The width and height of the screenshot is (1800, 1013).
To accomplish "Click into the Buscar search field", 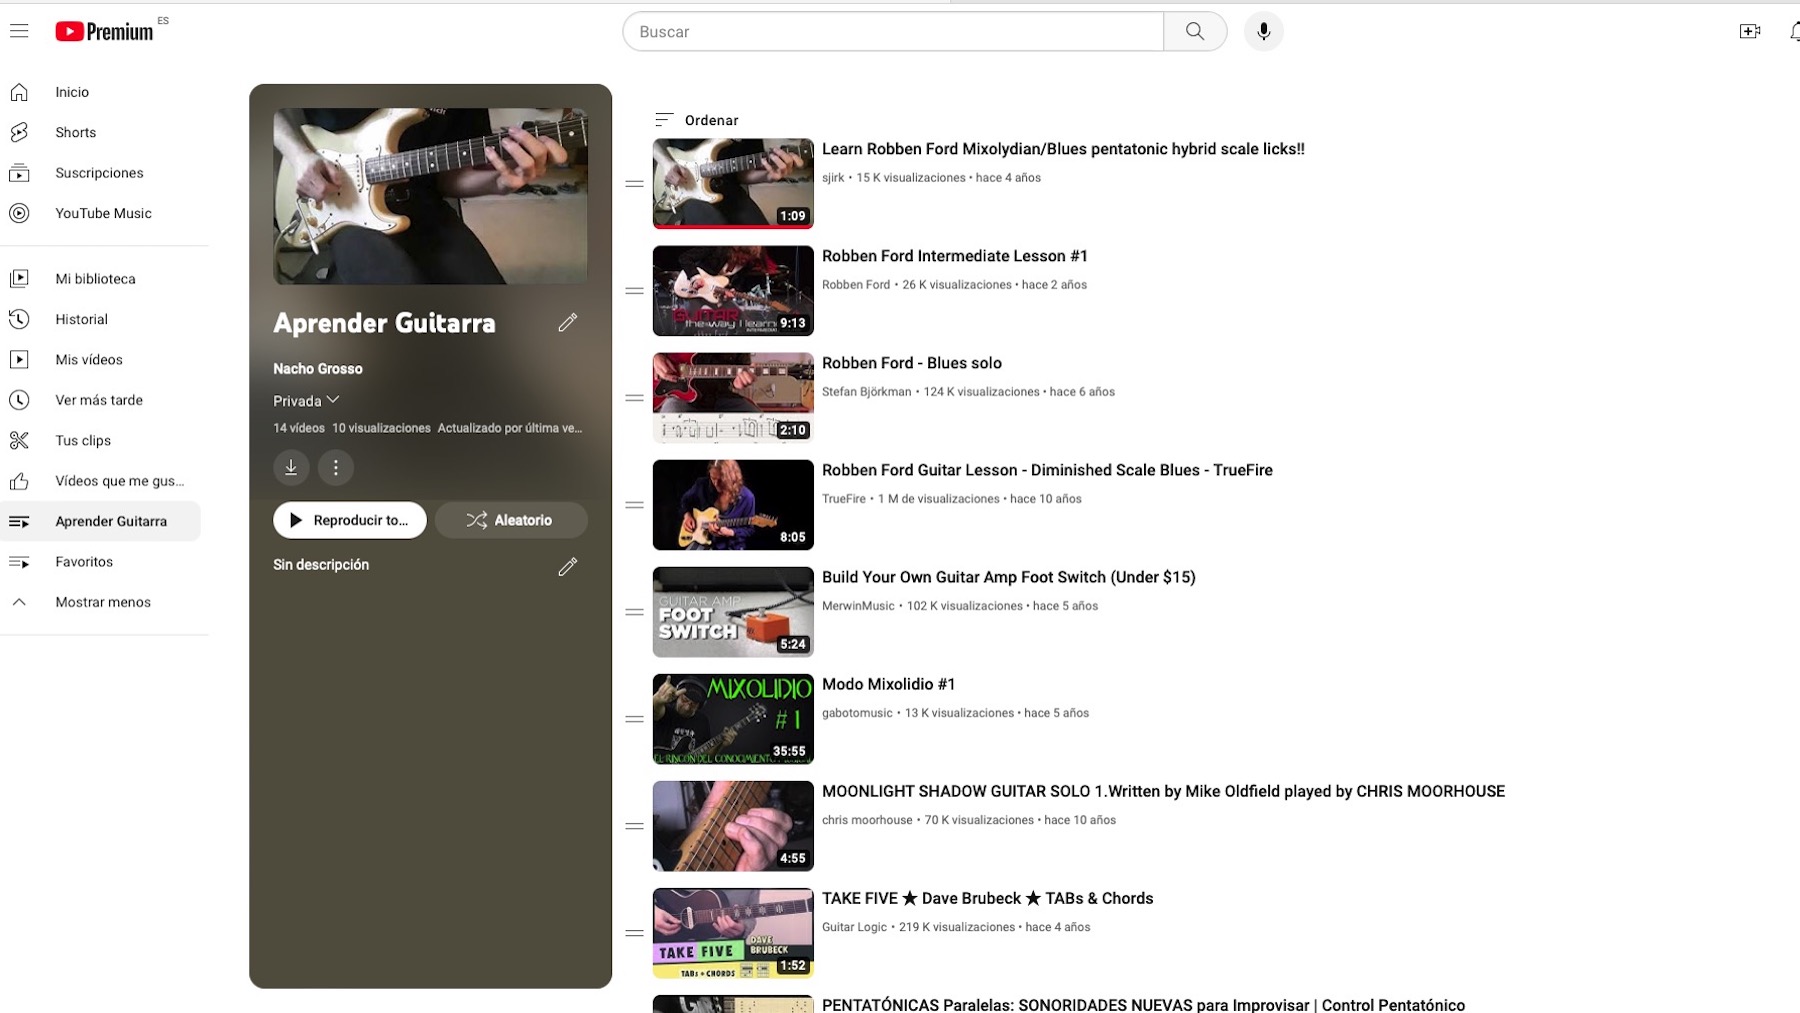I will (893, 31).
